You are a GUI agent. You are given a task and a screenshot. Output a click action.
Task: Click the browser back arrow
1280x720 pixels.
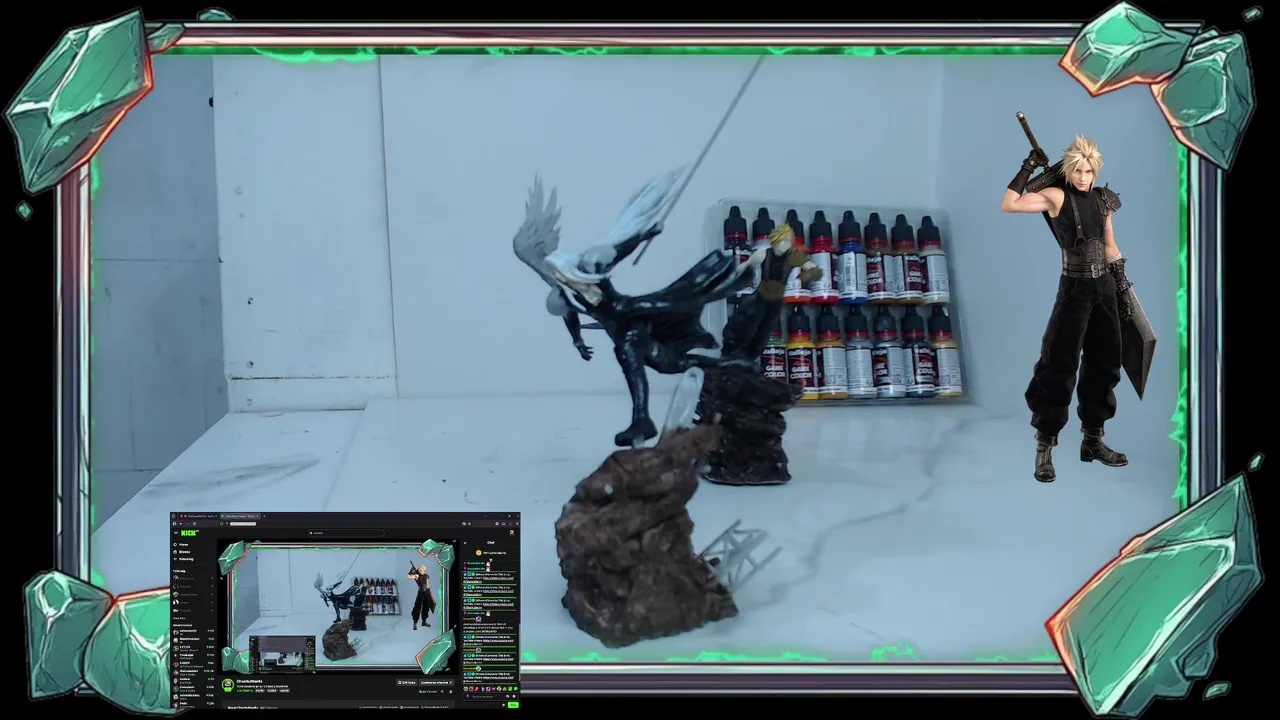(x=181, y=524)
